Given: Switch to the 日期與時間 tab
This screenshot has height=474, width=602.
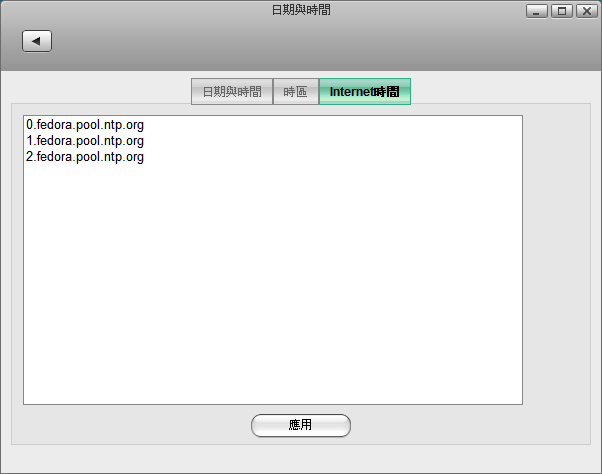Looking at the screenshot, I should 232,92.
